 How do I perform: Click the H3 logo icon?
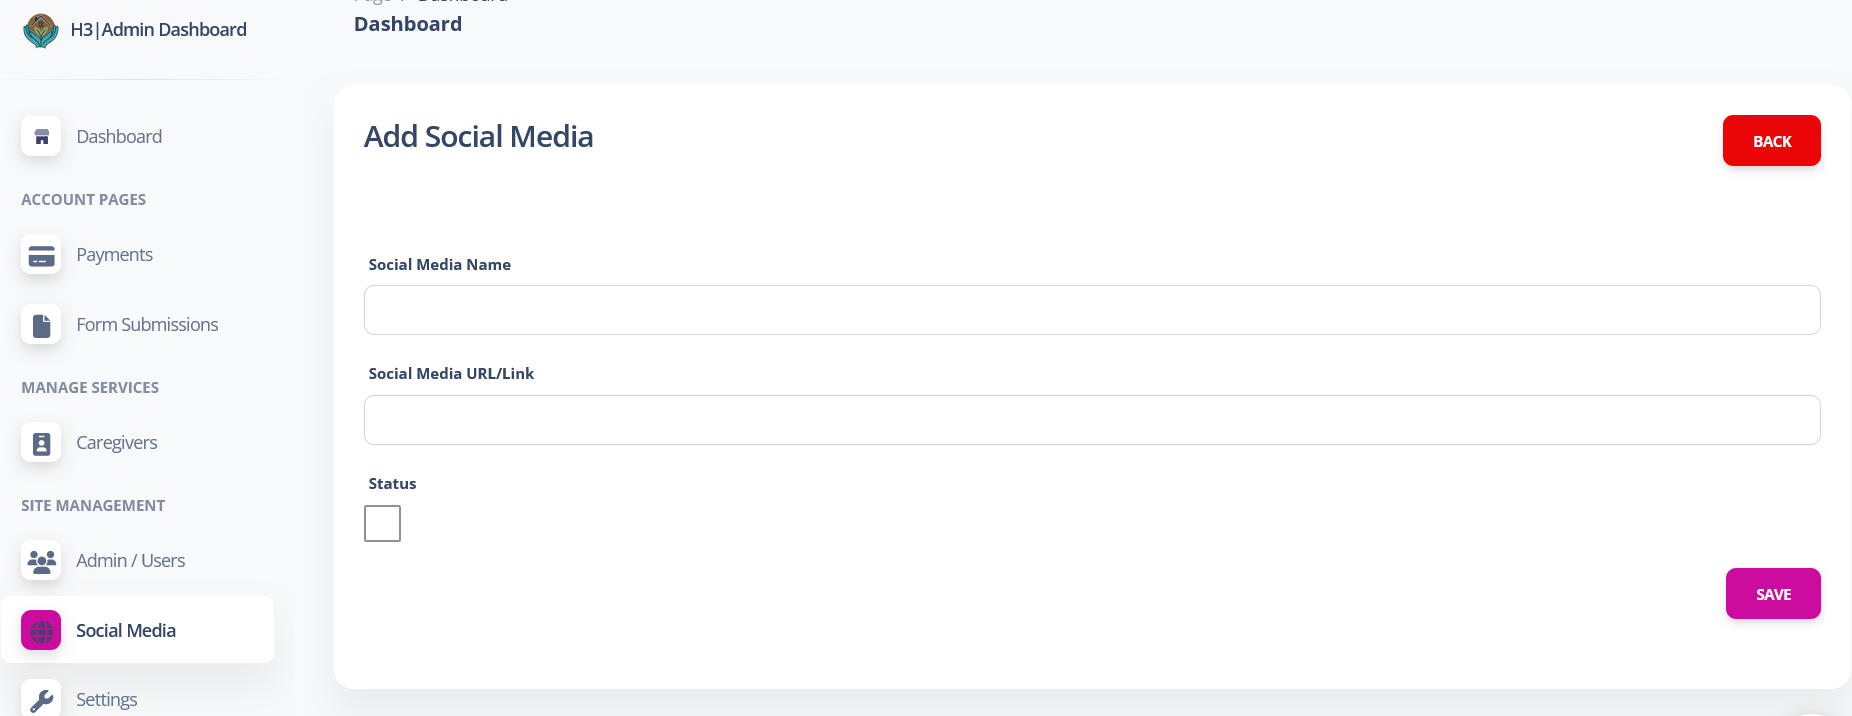[x=40, y=30]
